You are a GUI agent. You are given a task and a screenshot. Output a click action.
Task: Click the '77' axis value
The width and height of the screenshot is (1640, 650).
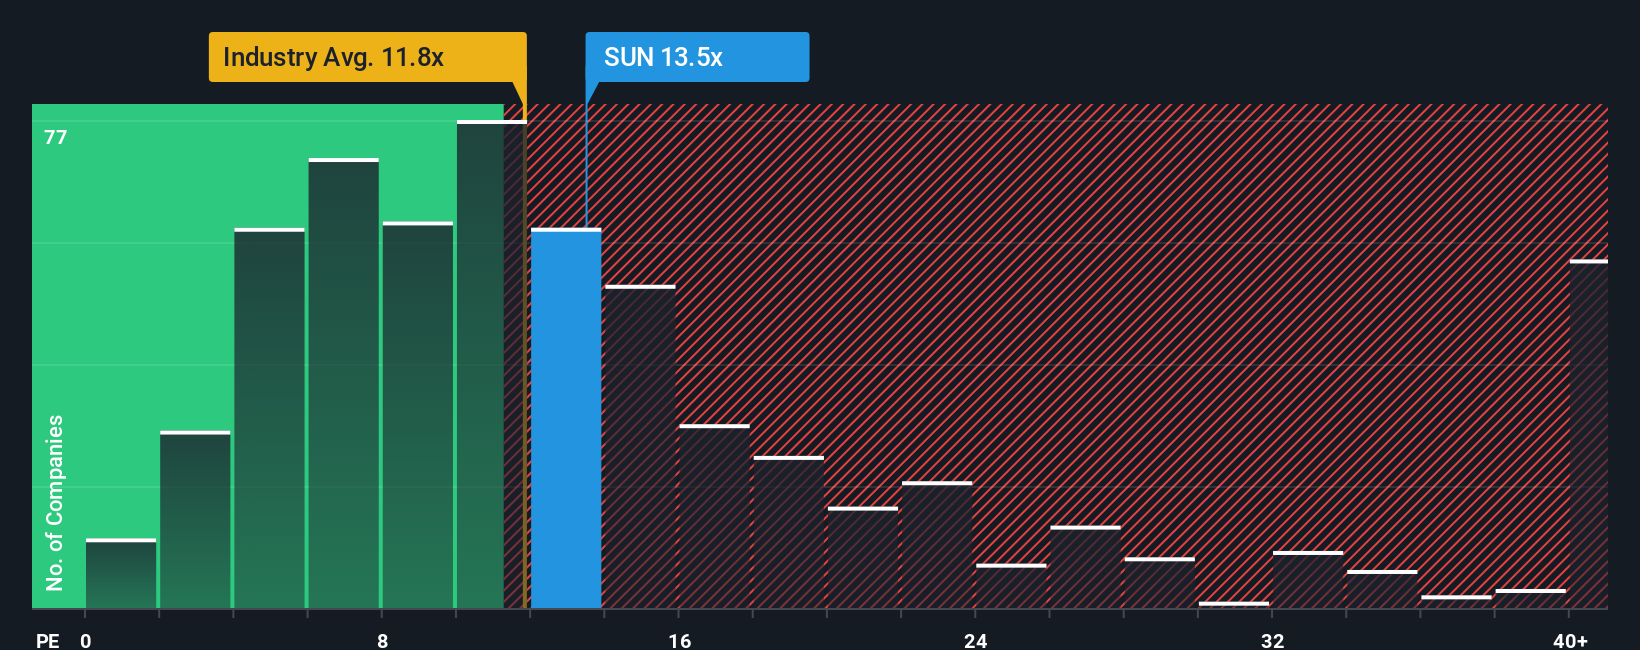(56, 137)
